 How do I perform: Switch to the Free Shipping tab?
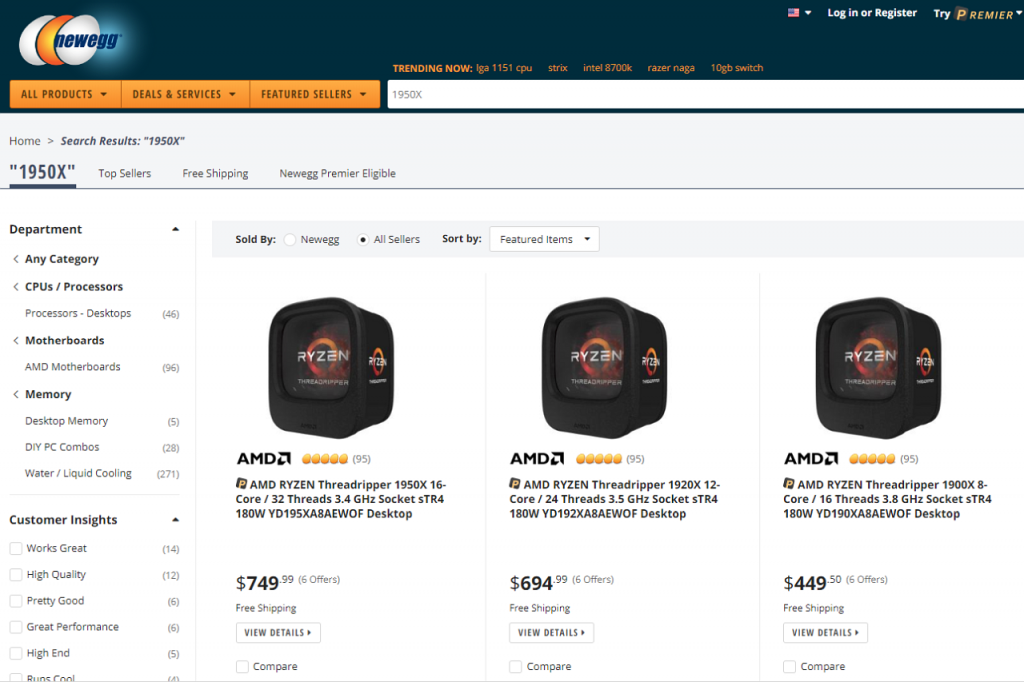[216, 173]
